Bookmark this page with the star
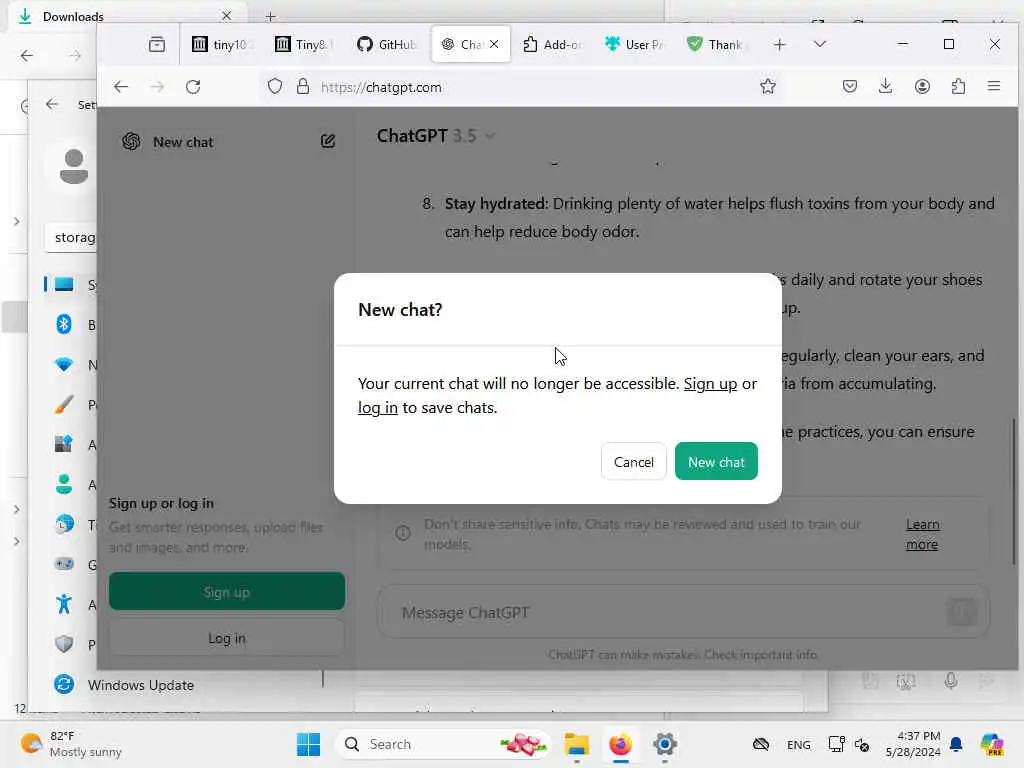The height and width of the screenshot is (768, 1024). pos(768,86)
